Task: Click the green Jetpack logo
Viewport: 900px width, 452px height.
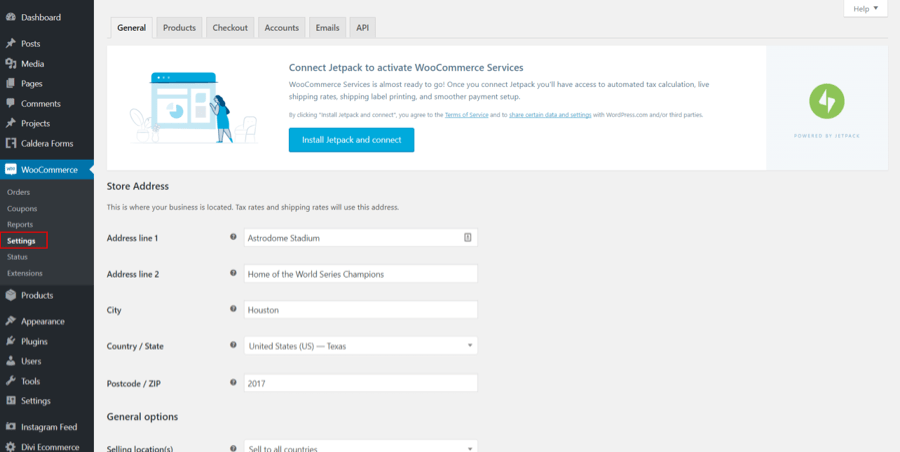Action: click(827, 102)
